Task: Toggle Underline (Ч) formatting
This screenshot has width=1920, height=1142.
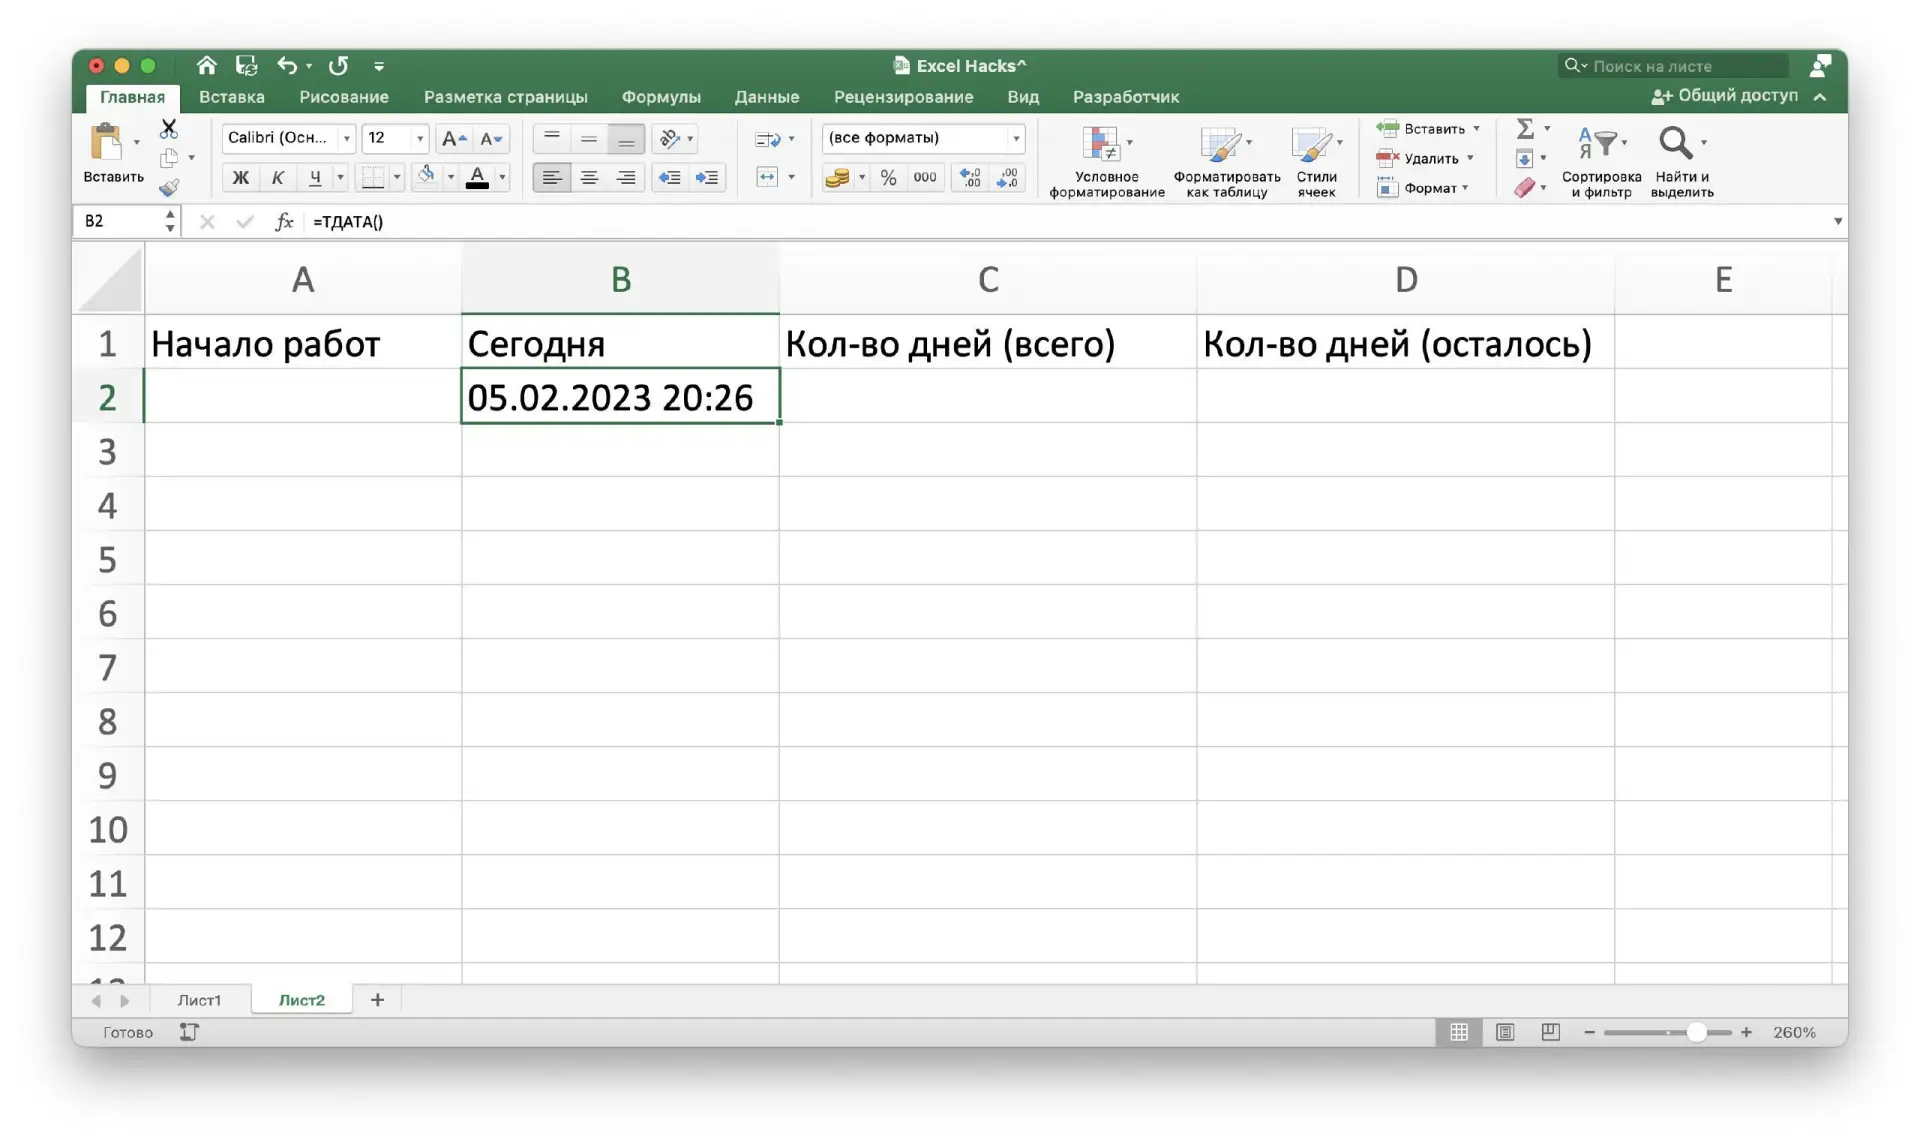Action: point(315,178)
